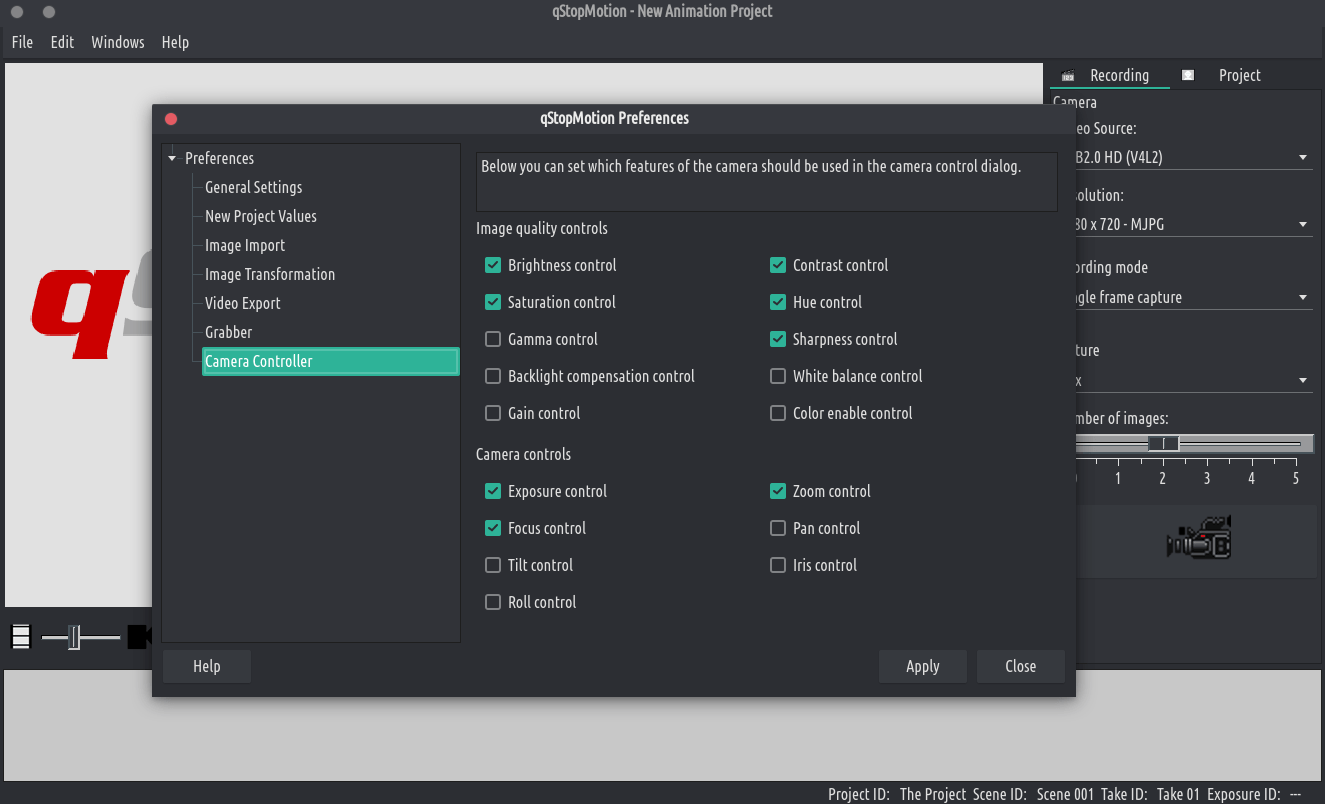Click the camera description text box

click(x=766, y=181)
